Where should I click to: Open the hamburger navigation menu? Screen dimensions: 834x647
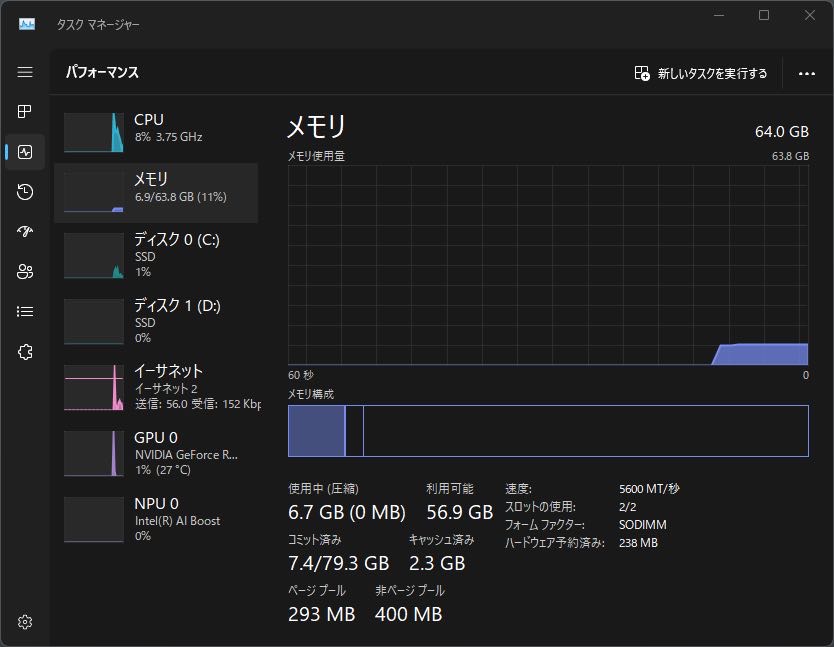click(25, 72)
